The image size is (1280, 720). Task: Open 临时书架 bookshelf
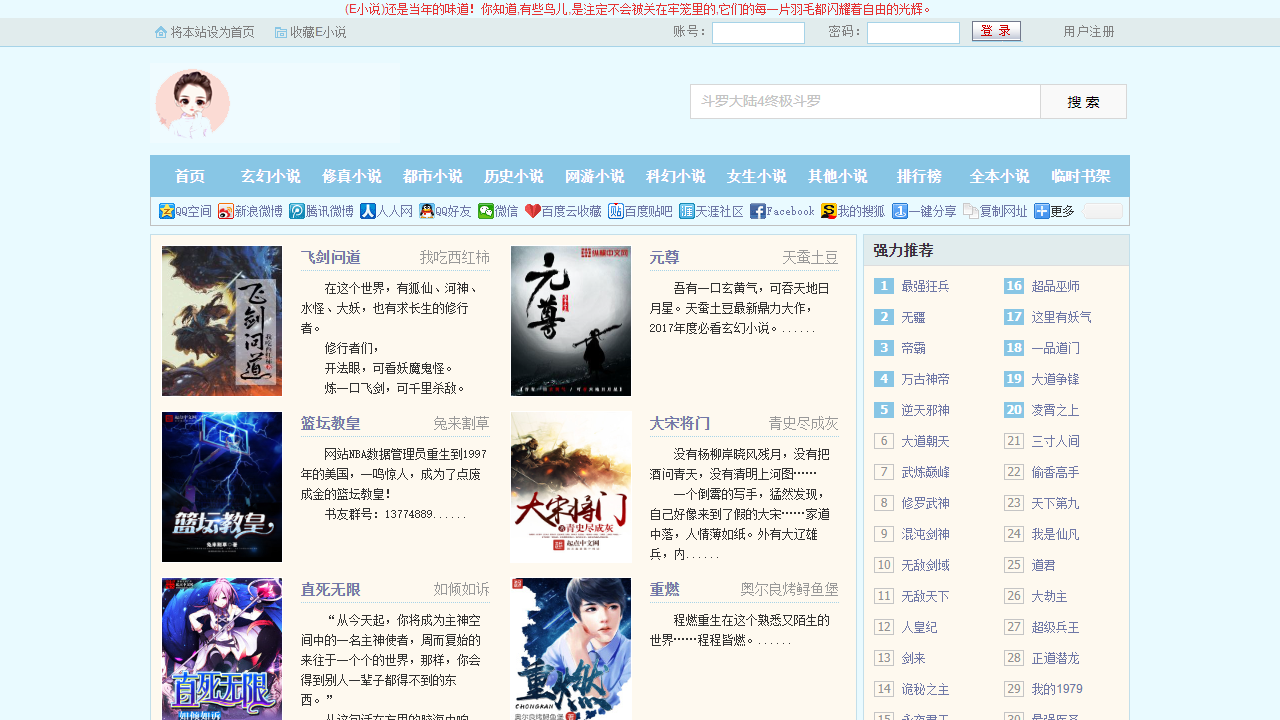[x=1081, y=176]
